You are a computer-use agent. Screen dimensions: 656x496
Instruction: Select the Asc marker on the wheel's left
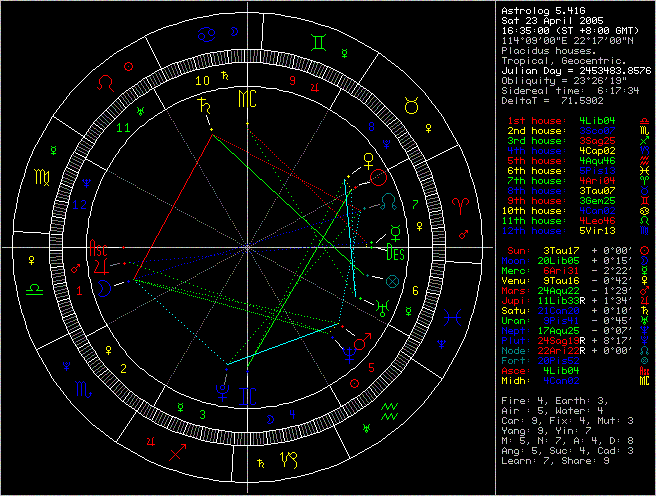[98, 248]
